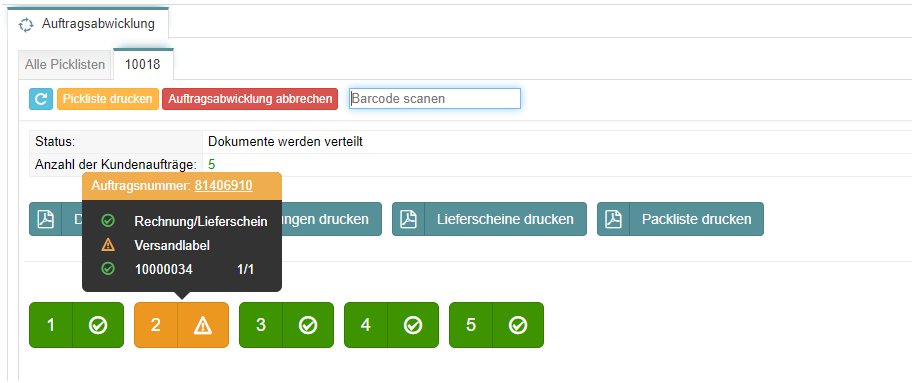The width and height of the screenshot is (914, 383).
Task: Click the Auftragsabwicklung tab sync icon
Action: pos(26,25)
